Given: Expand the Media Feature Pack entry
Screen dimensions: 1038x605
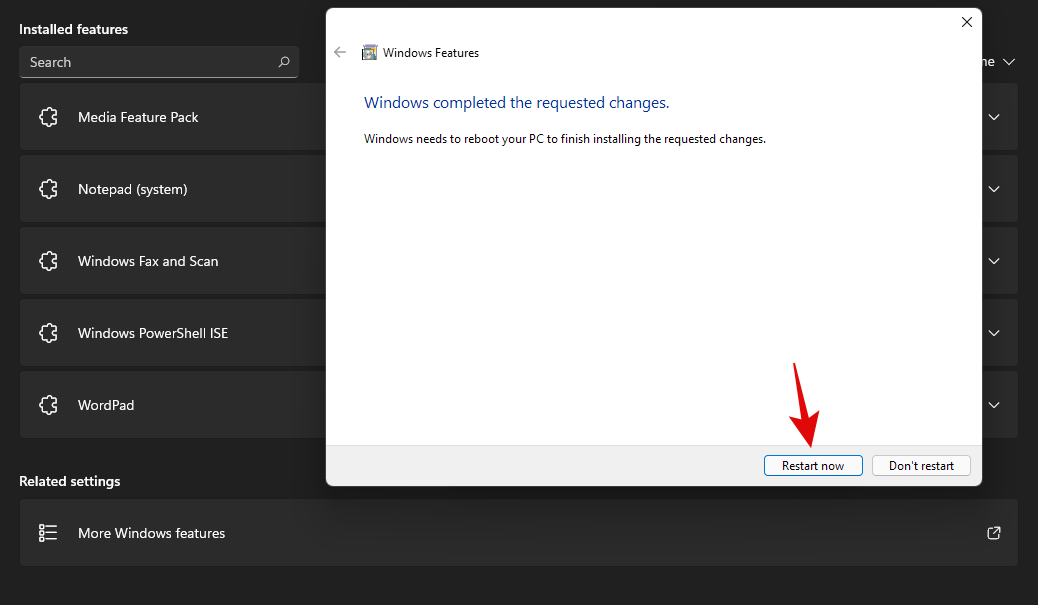Looking at the screenshot, I should point(994,117).
